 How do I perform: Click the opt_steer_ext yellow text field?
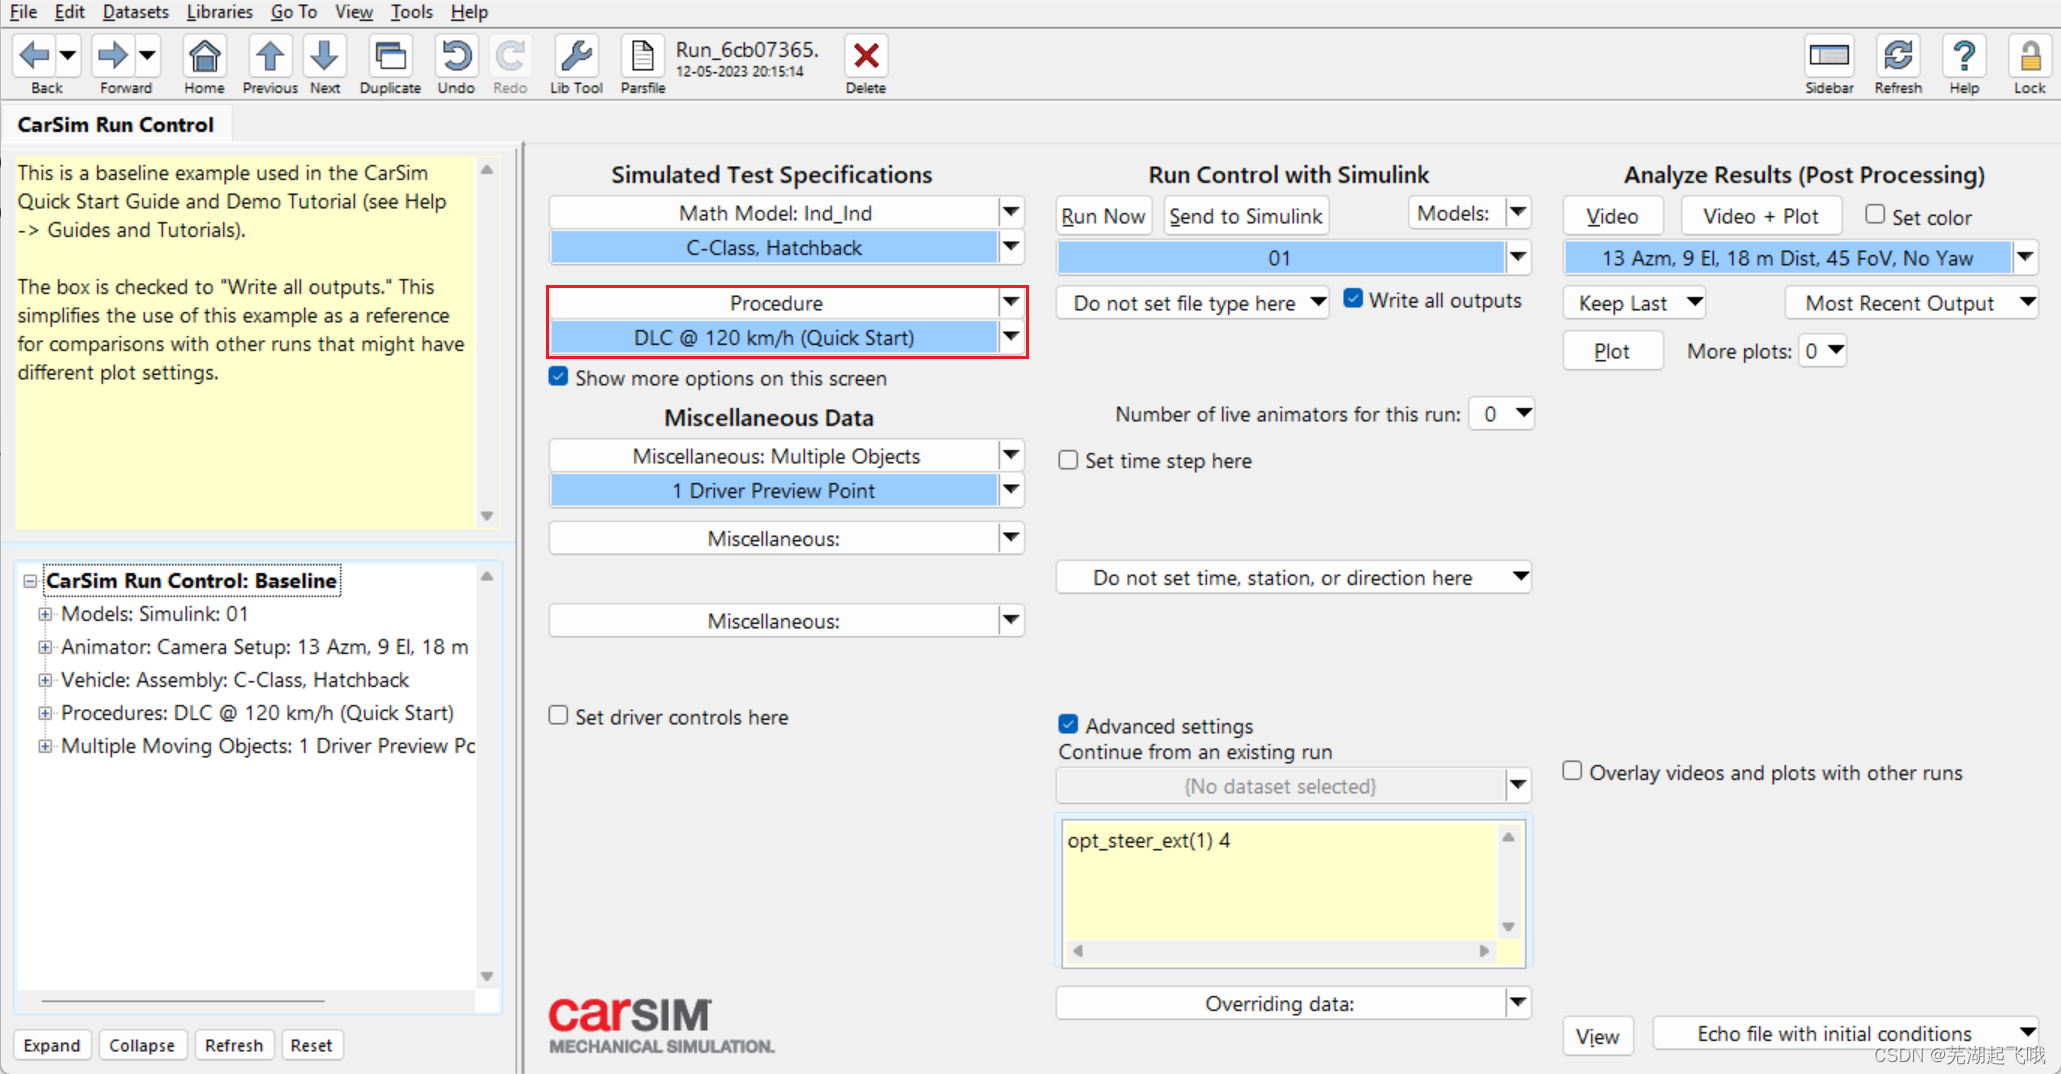[x=1280, y=880]
